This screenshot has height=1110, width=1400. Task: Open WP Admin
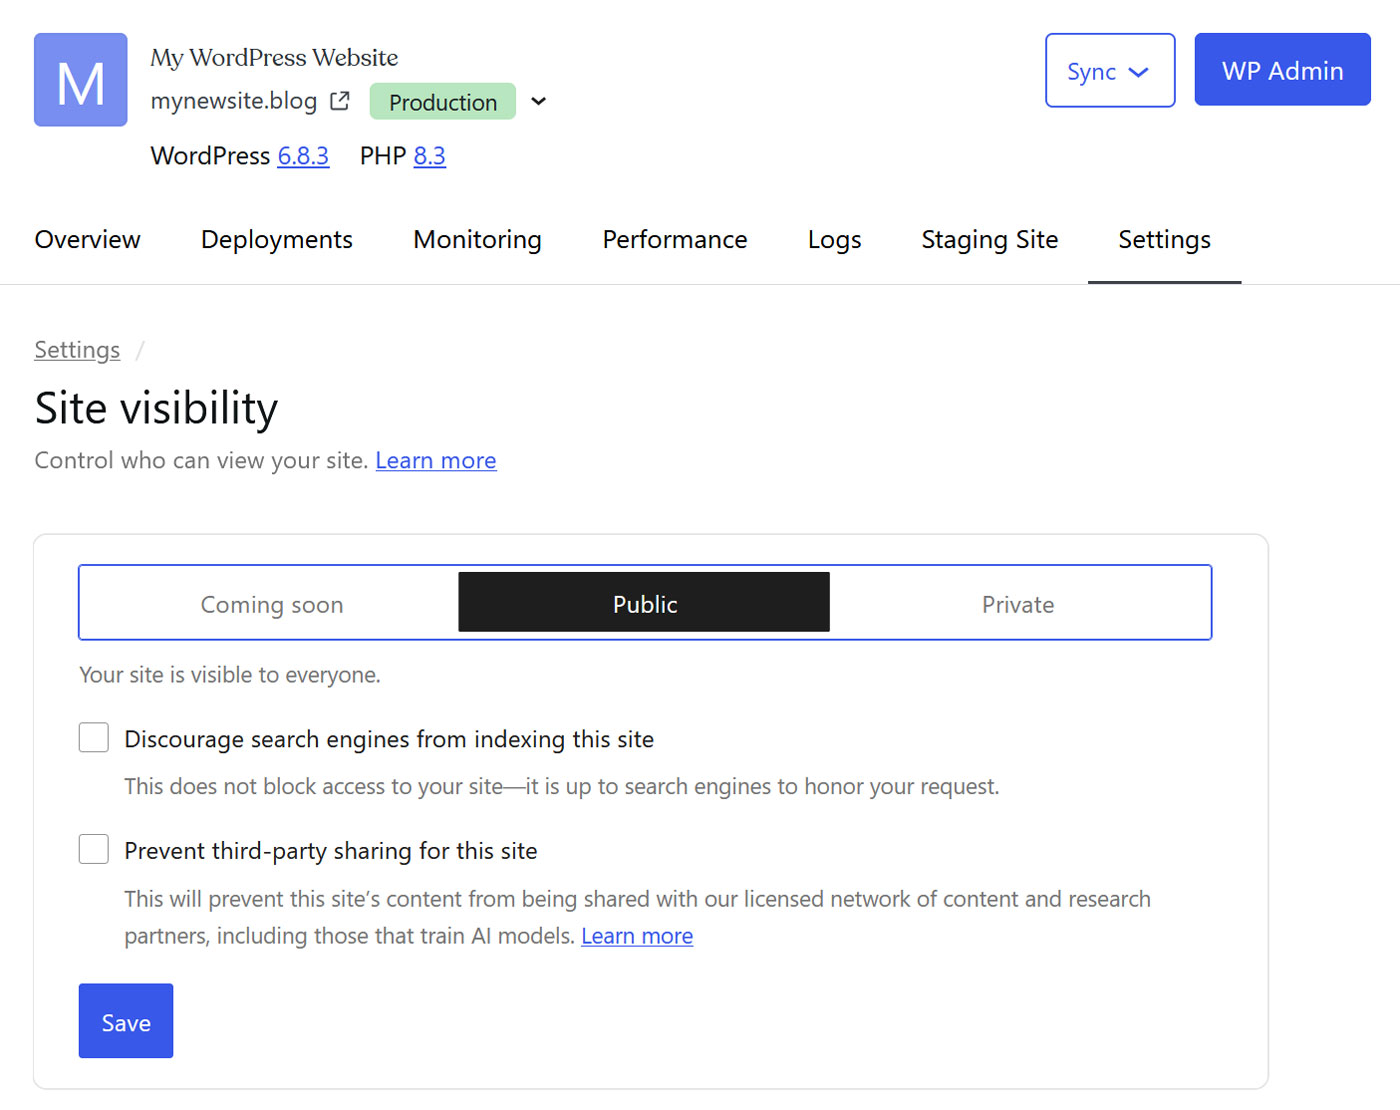[1282, 69]
